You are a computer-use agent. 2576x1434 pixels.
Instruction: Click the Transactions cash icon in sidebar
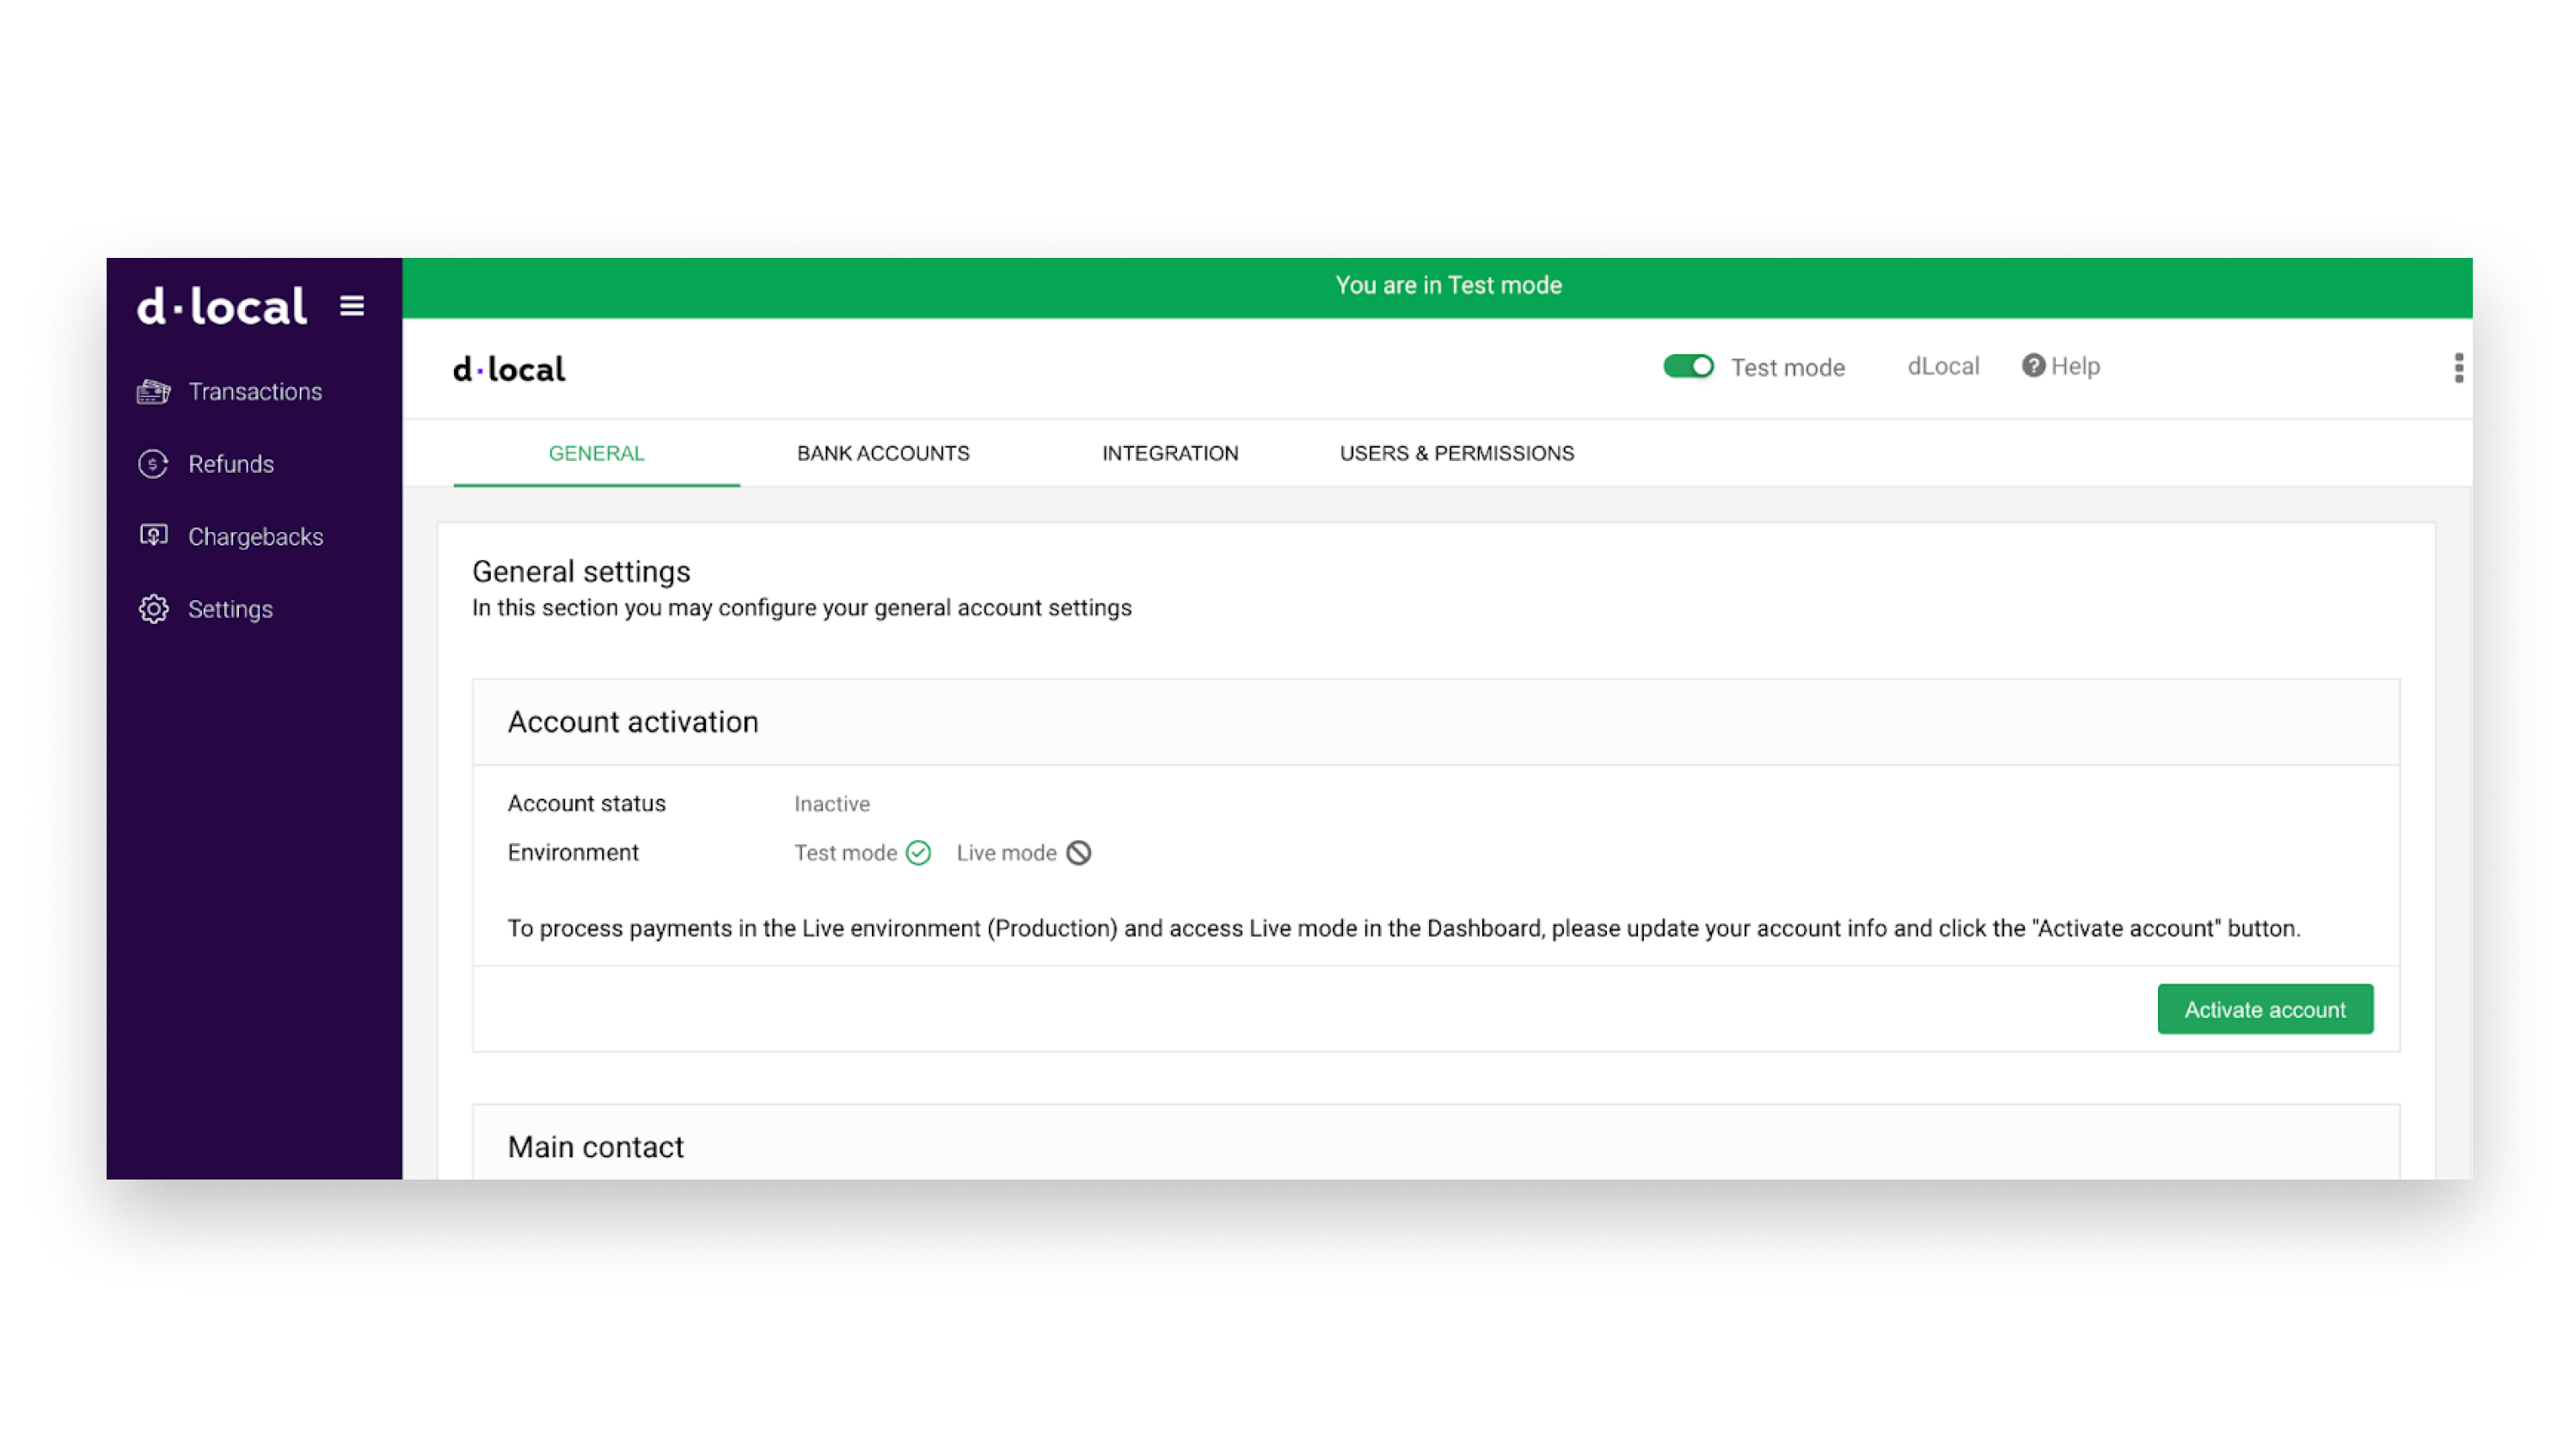tap(153, 392)
